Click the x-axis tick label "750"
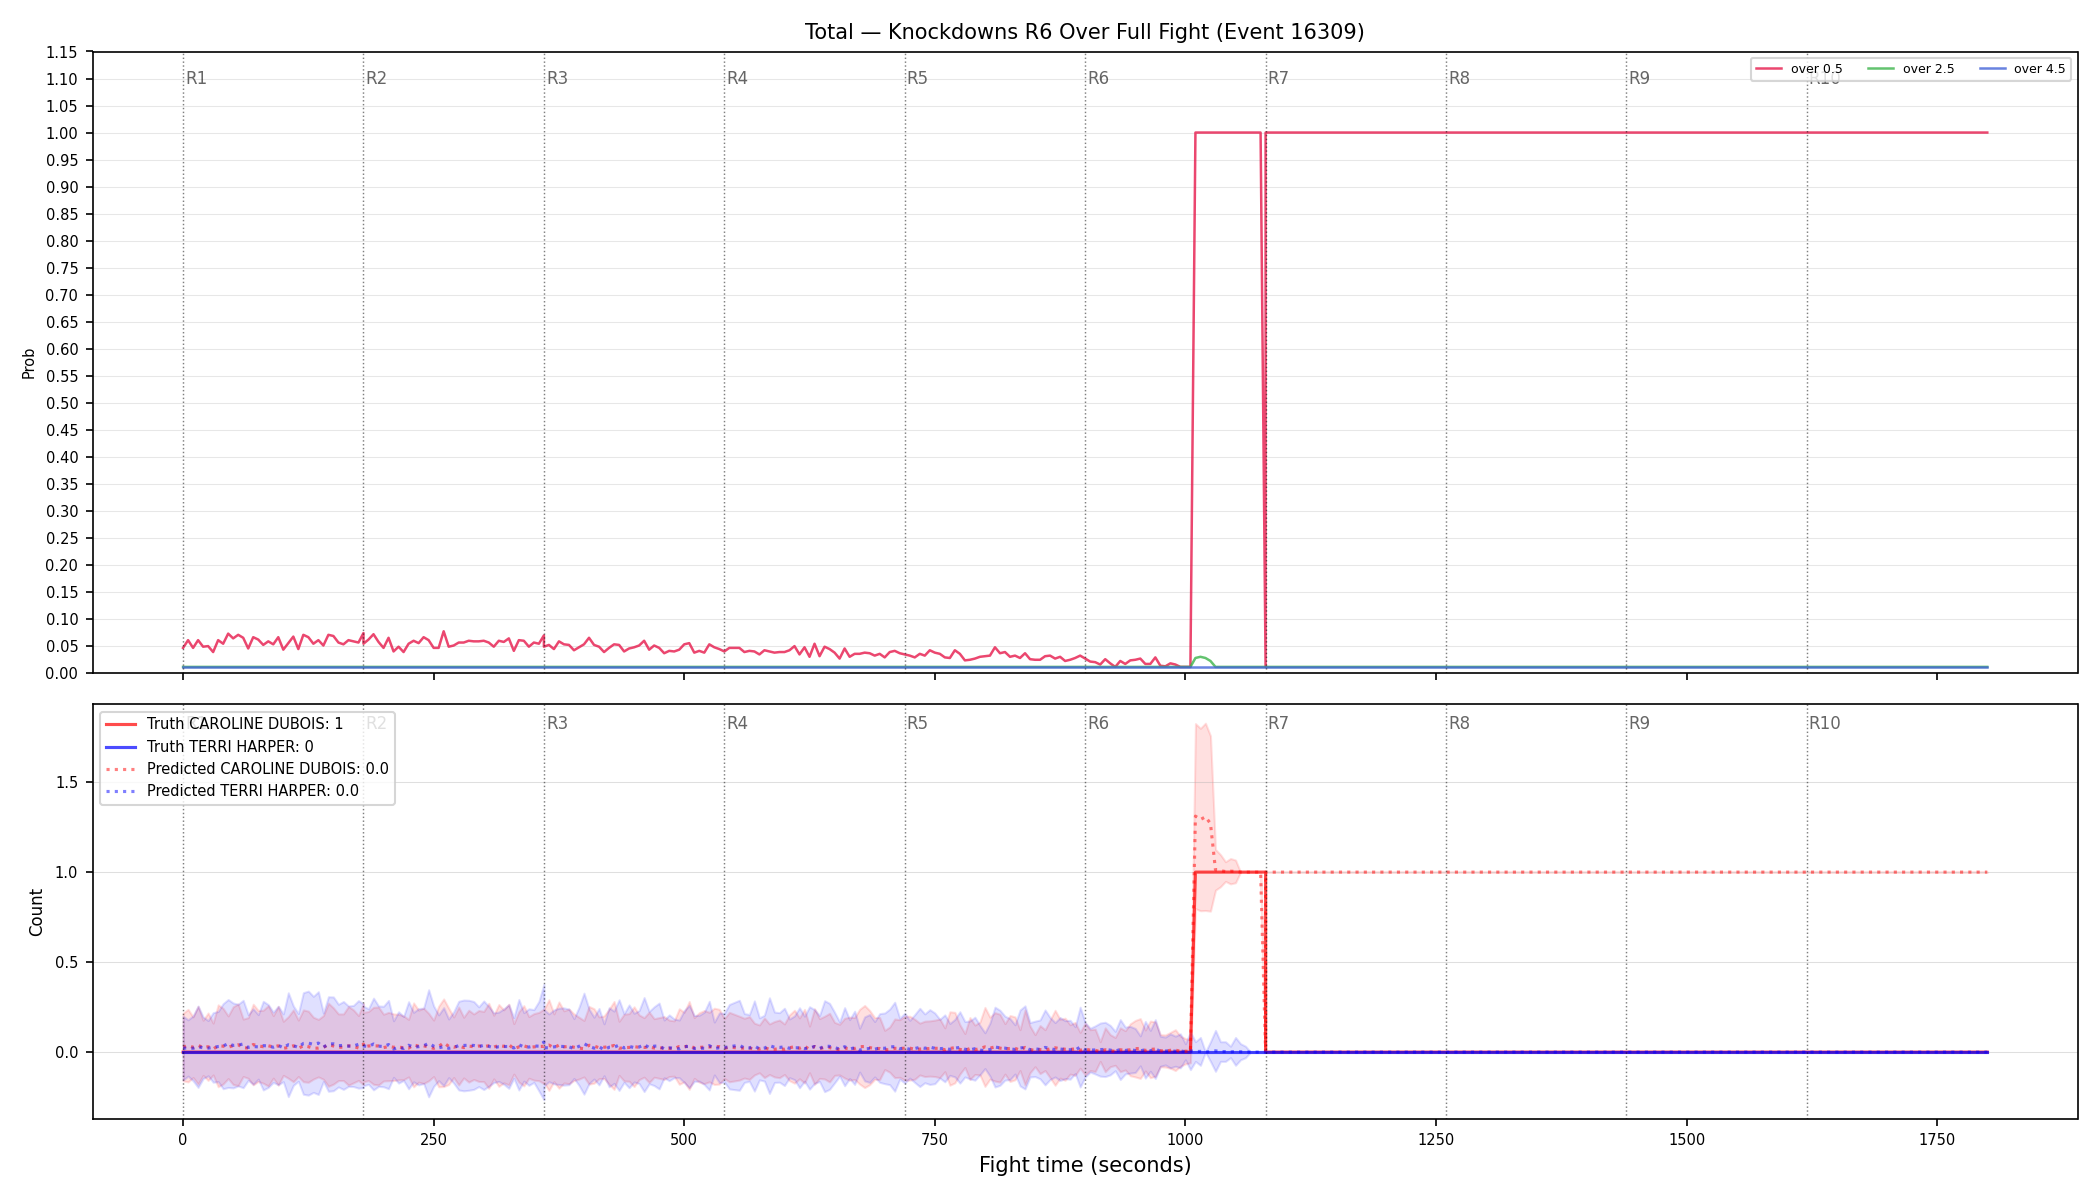Image resolution: width=2100 pixels, height=1200 pixels. coord(934,1139)
